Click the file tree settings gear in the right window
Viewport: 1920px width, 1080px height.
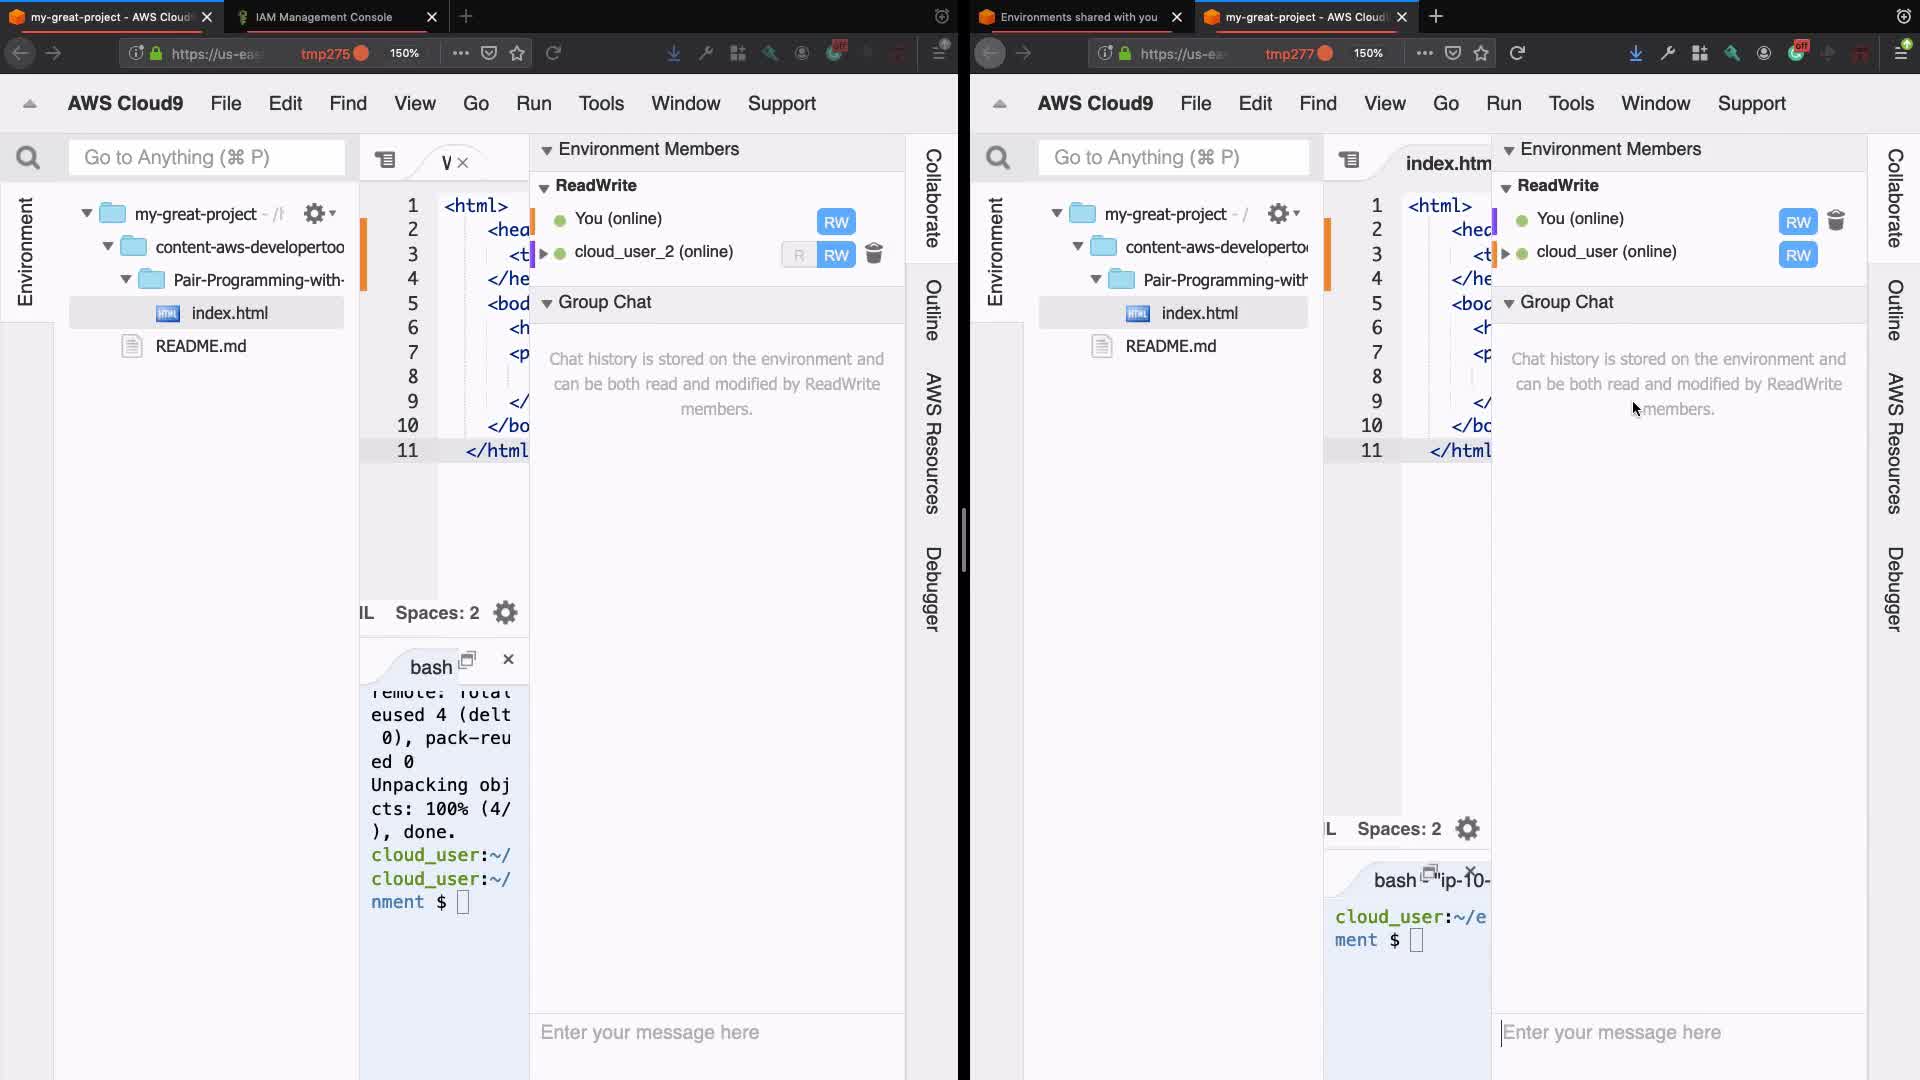tap(1278, 213)
